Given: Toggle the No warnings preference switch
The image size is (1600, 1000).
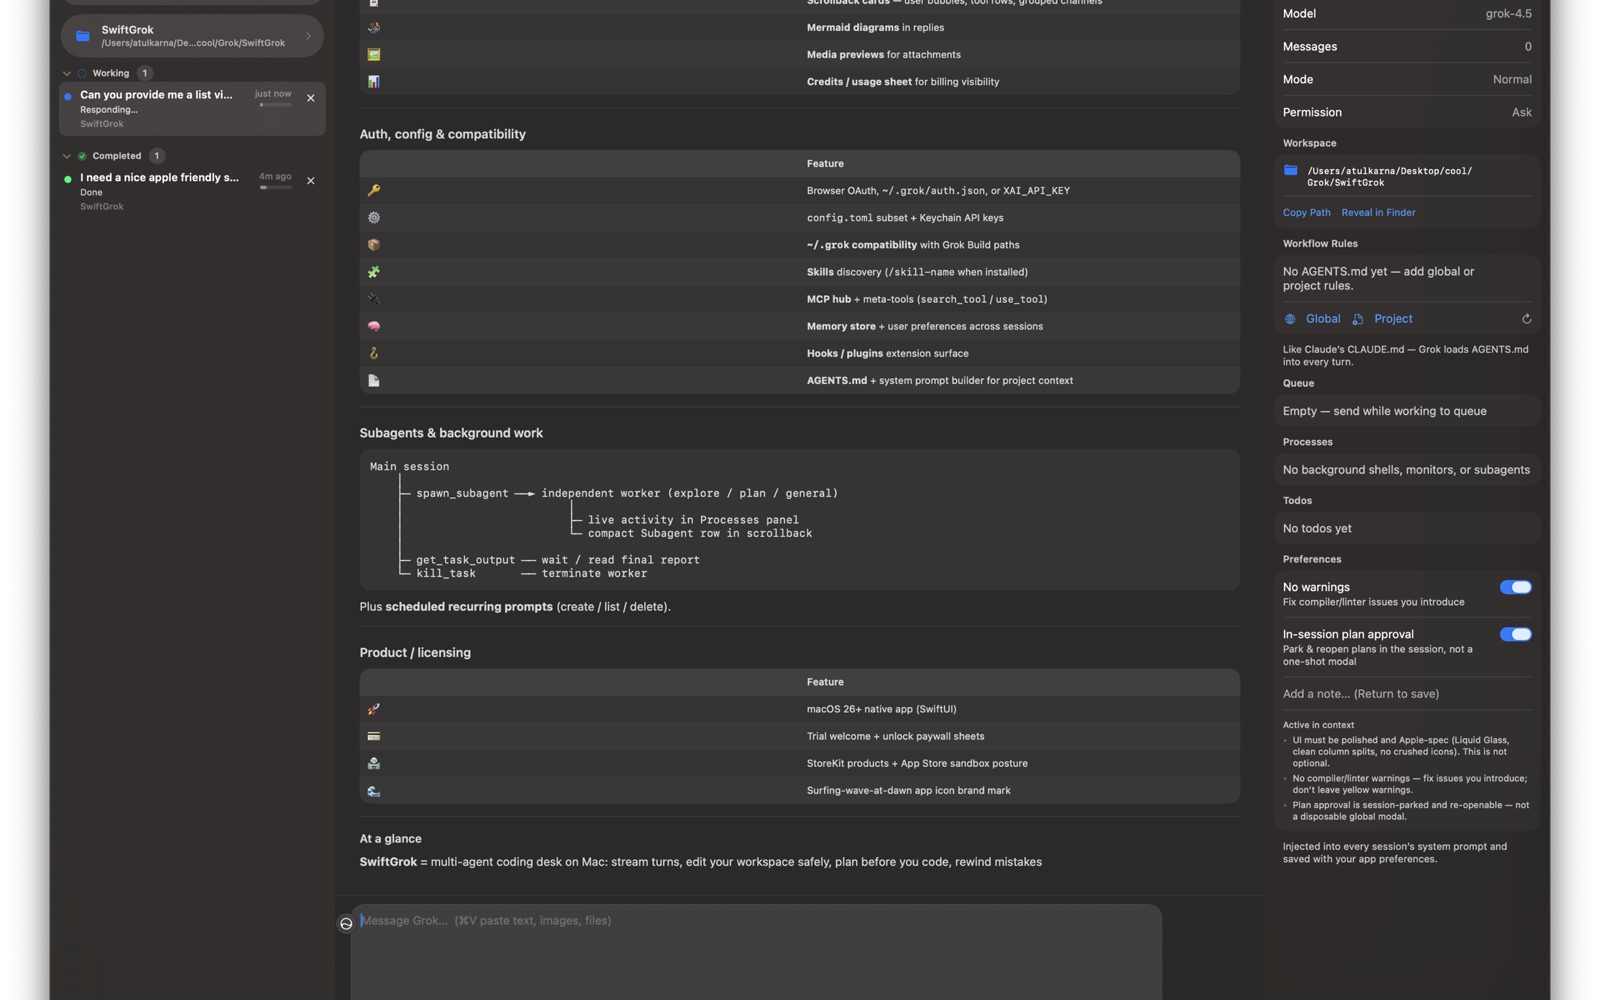Looking at the screenshot, I should [x=1515, y=587].
